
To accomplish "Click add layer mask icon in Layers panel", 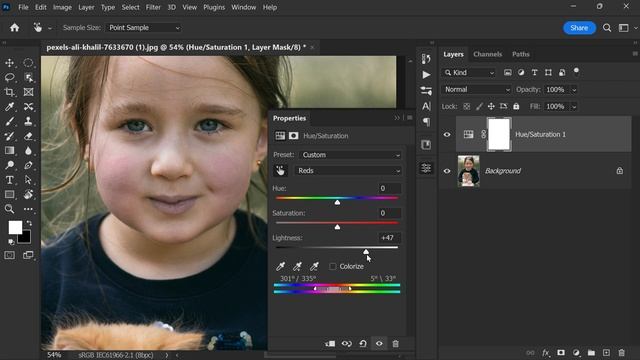I will [561, 353].
